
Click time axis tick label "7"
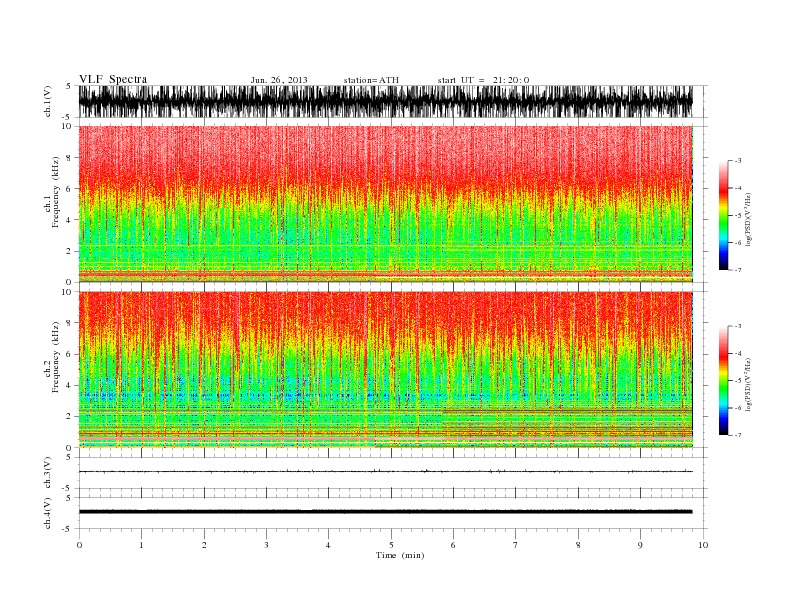pos(516,545)
